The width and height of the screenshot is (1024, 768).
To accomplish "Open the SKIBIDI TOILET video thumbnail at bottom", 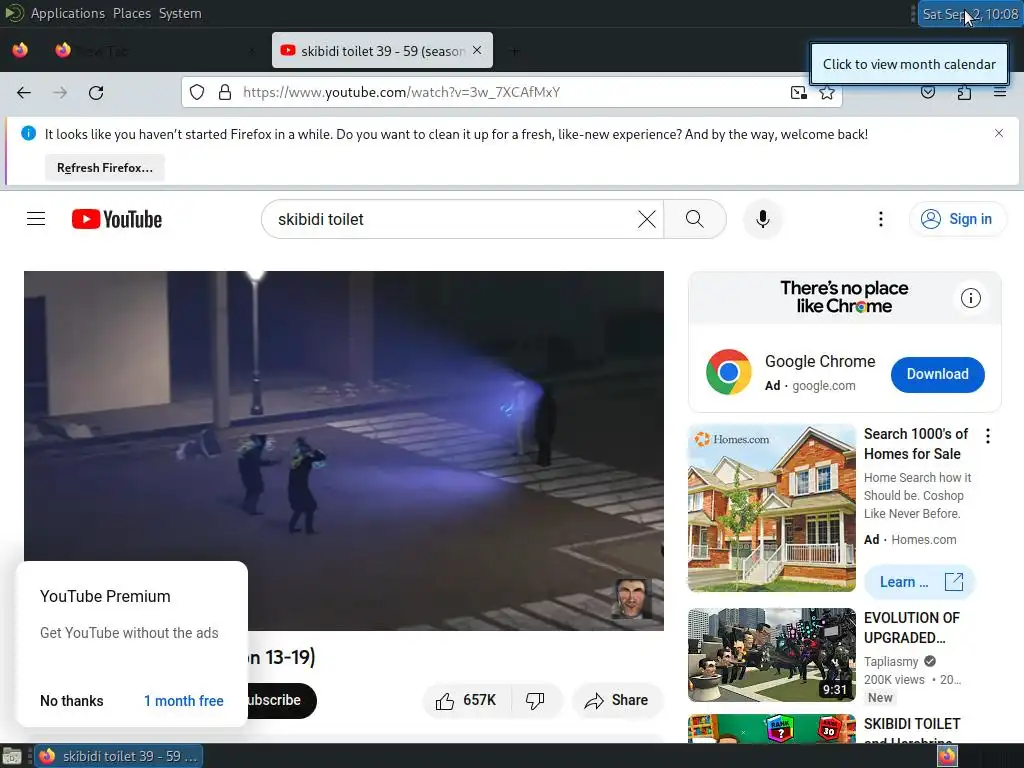I will pos(771,729).
